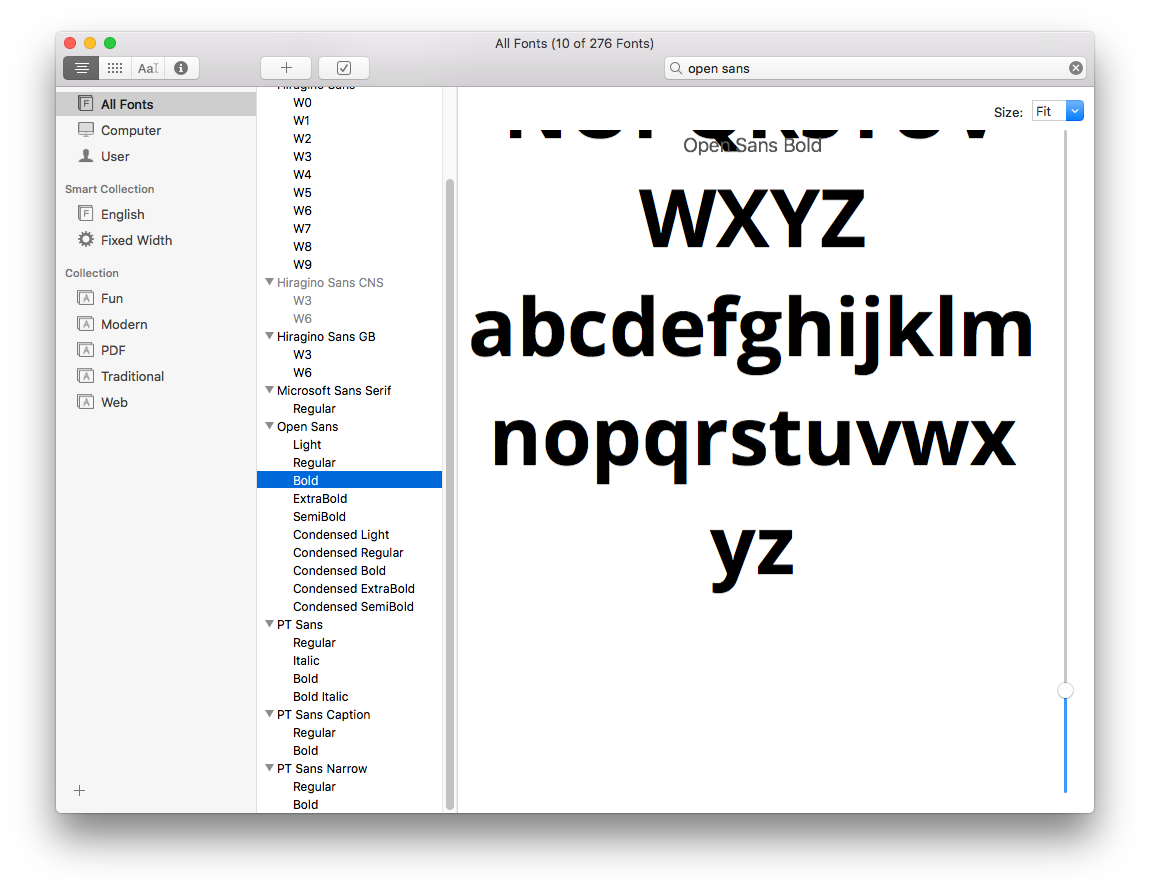Switch to sample list view
This screenshot has height=893, width=1150.
[x=81, y=68]
